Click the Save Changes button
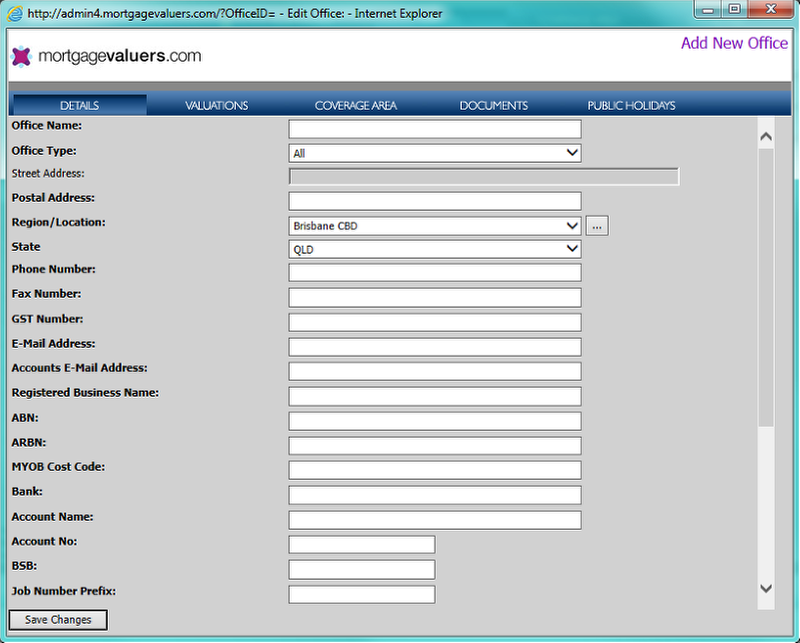Screen dimensions: 800x643 [x=58, y=620]
